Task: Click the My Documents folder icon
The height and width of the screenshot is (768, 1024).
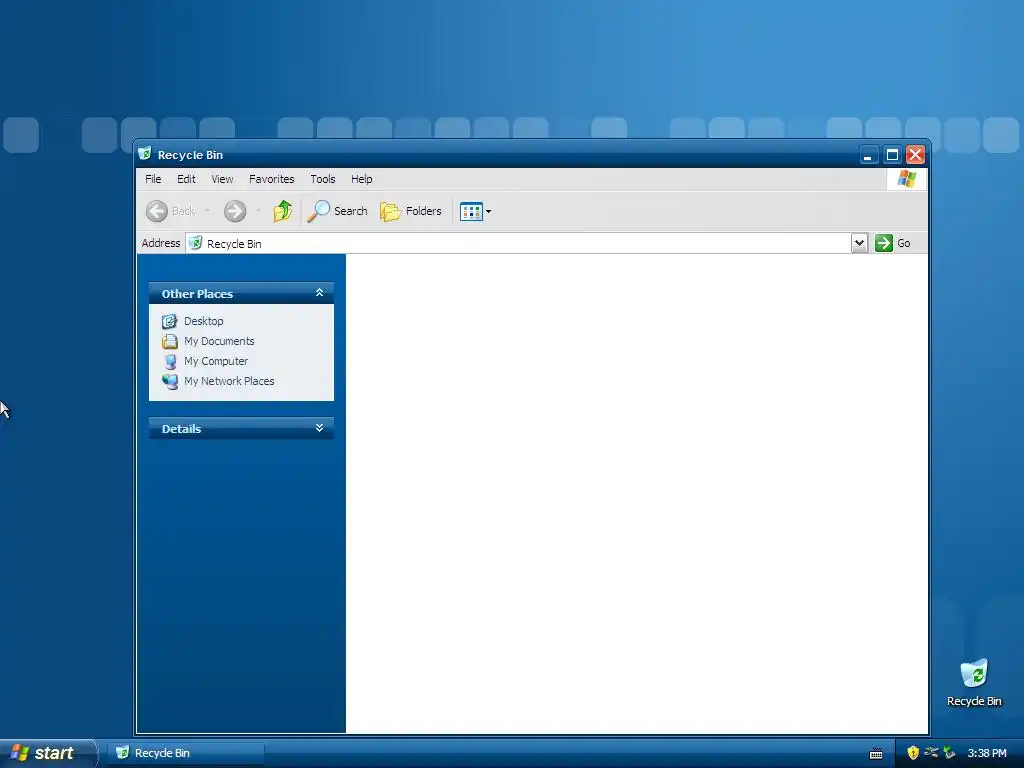Action: click(170, 341)
